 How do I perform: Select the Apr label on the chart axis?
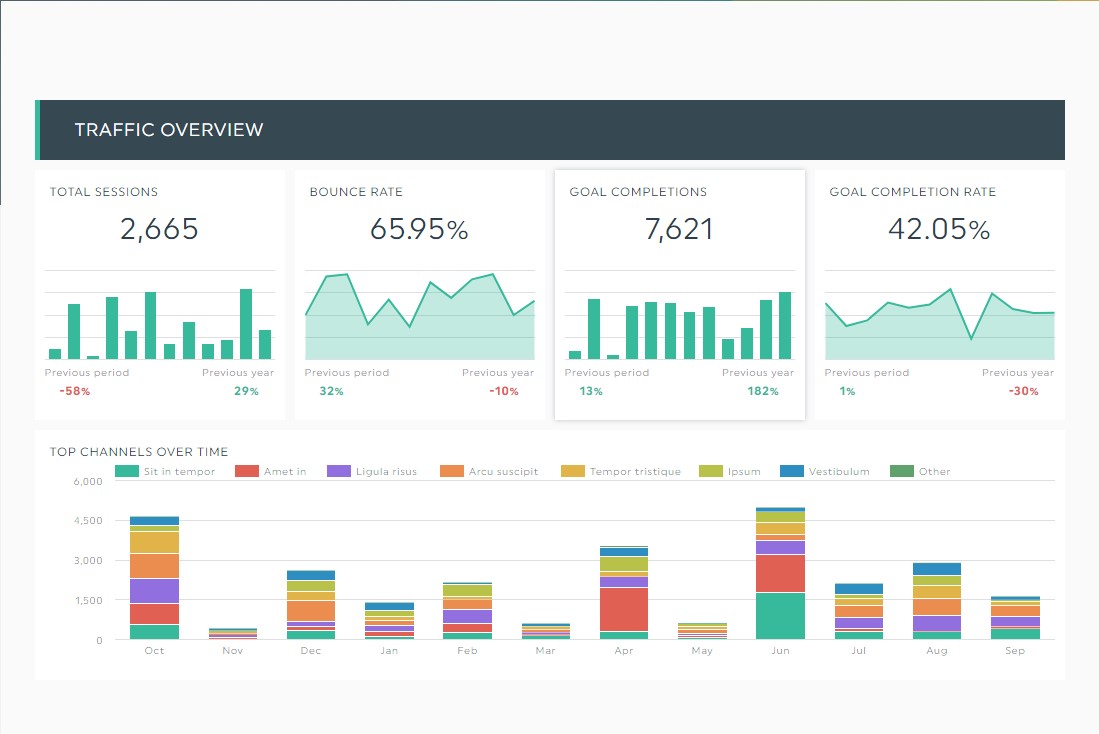(x=624, y=651)
